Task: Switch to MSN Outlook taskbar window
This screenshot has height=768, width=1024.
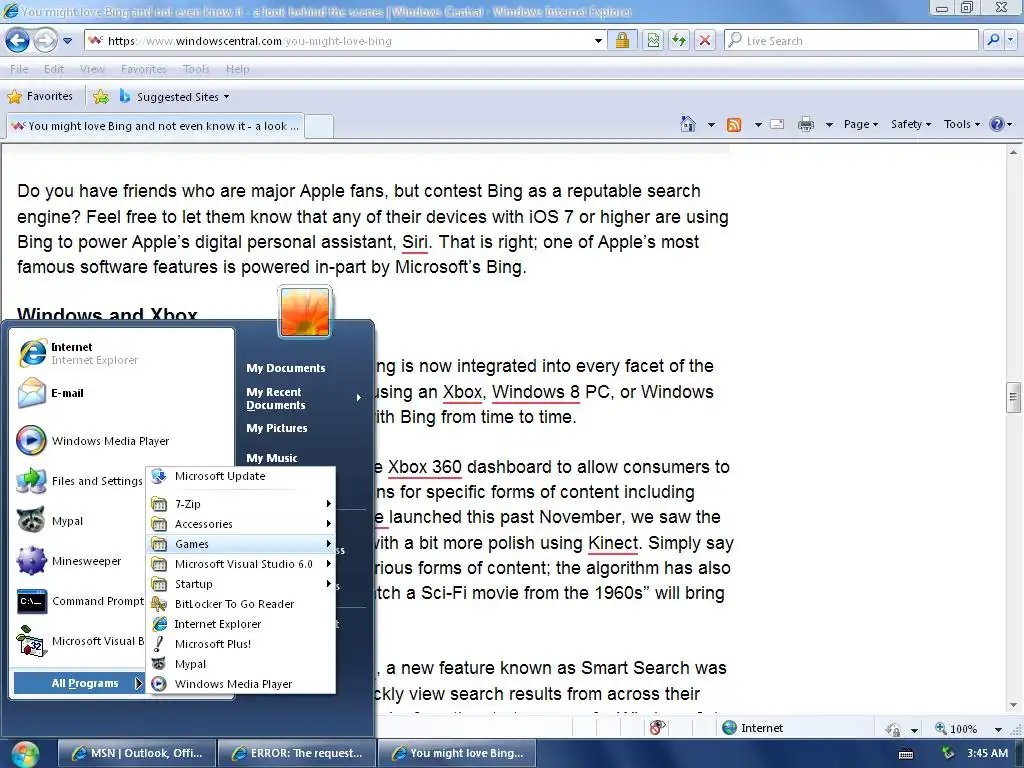Action: click(x=136, y=753)
